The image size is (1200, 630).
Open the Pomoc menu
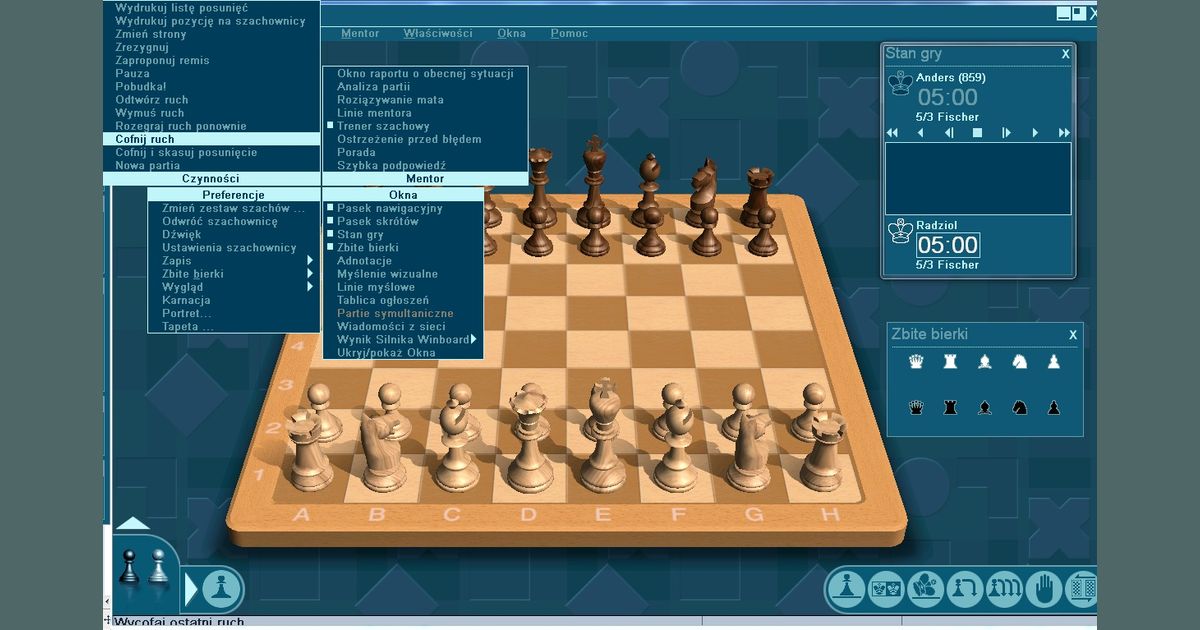(x=569, y=33)
